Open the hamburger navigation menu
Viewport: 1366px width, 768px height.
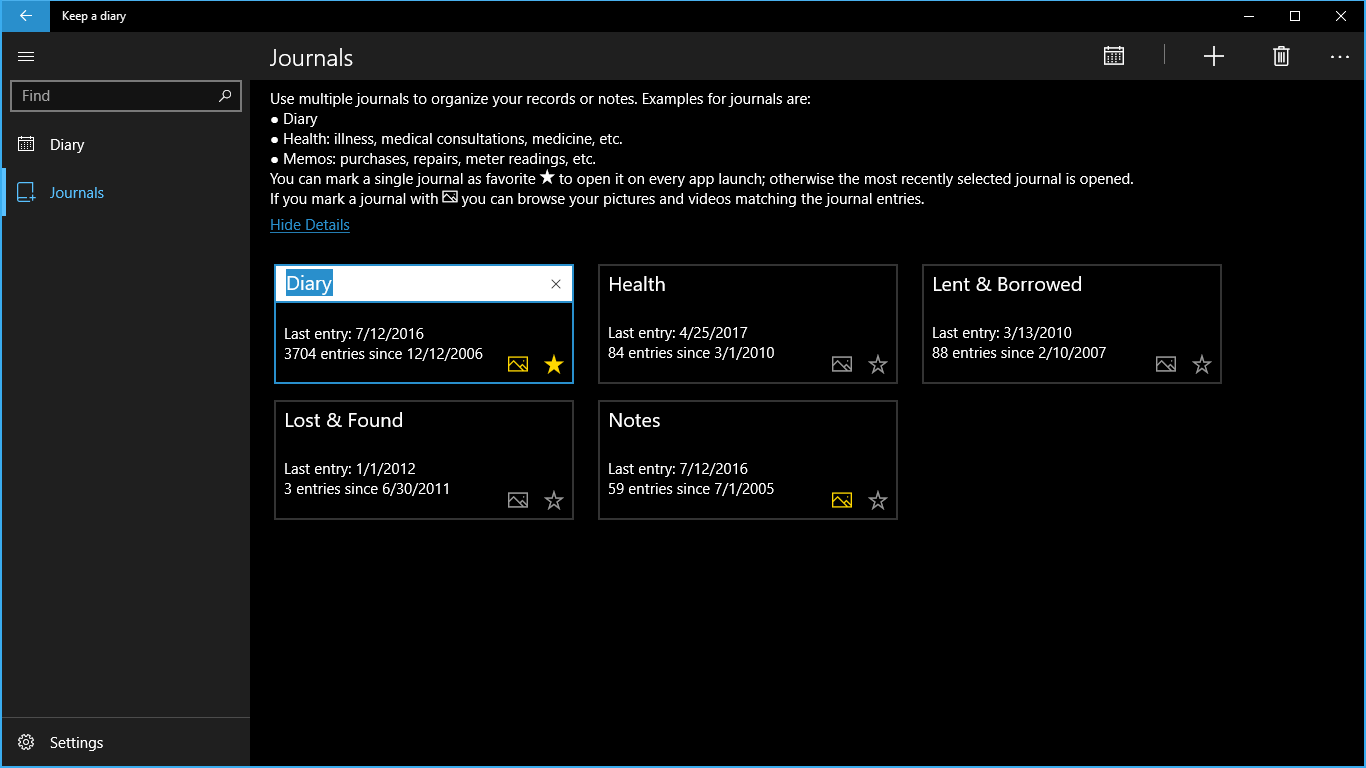coord(26,57)
